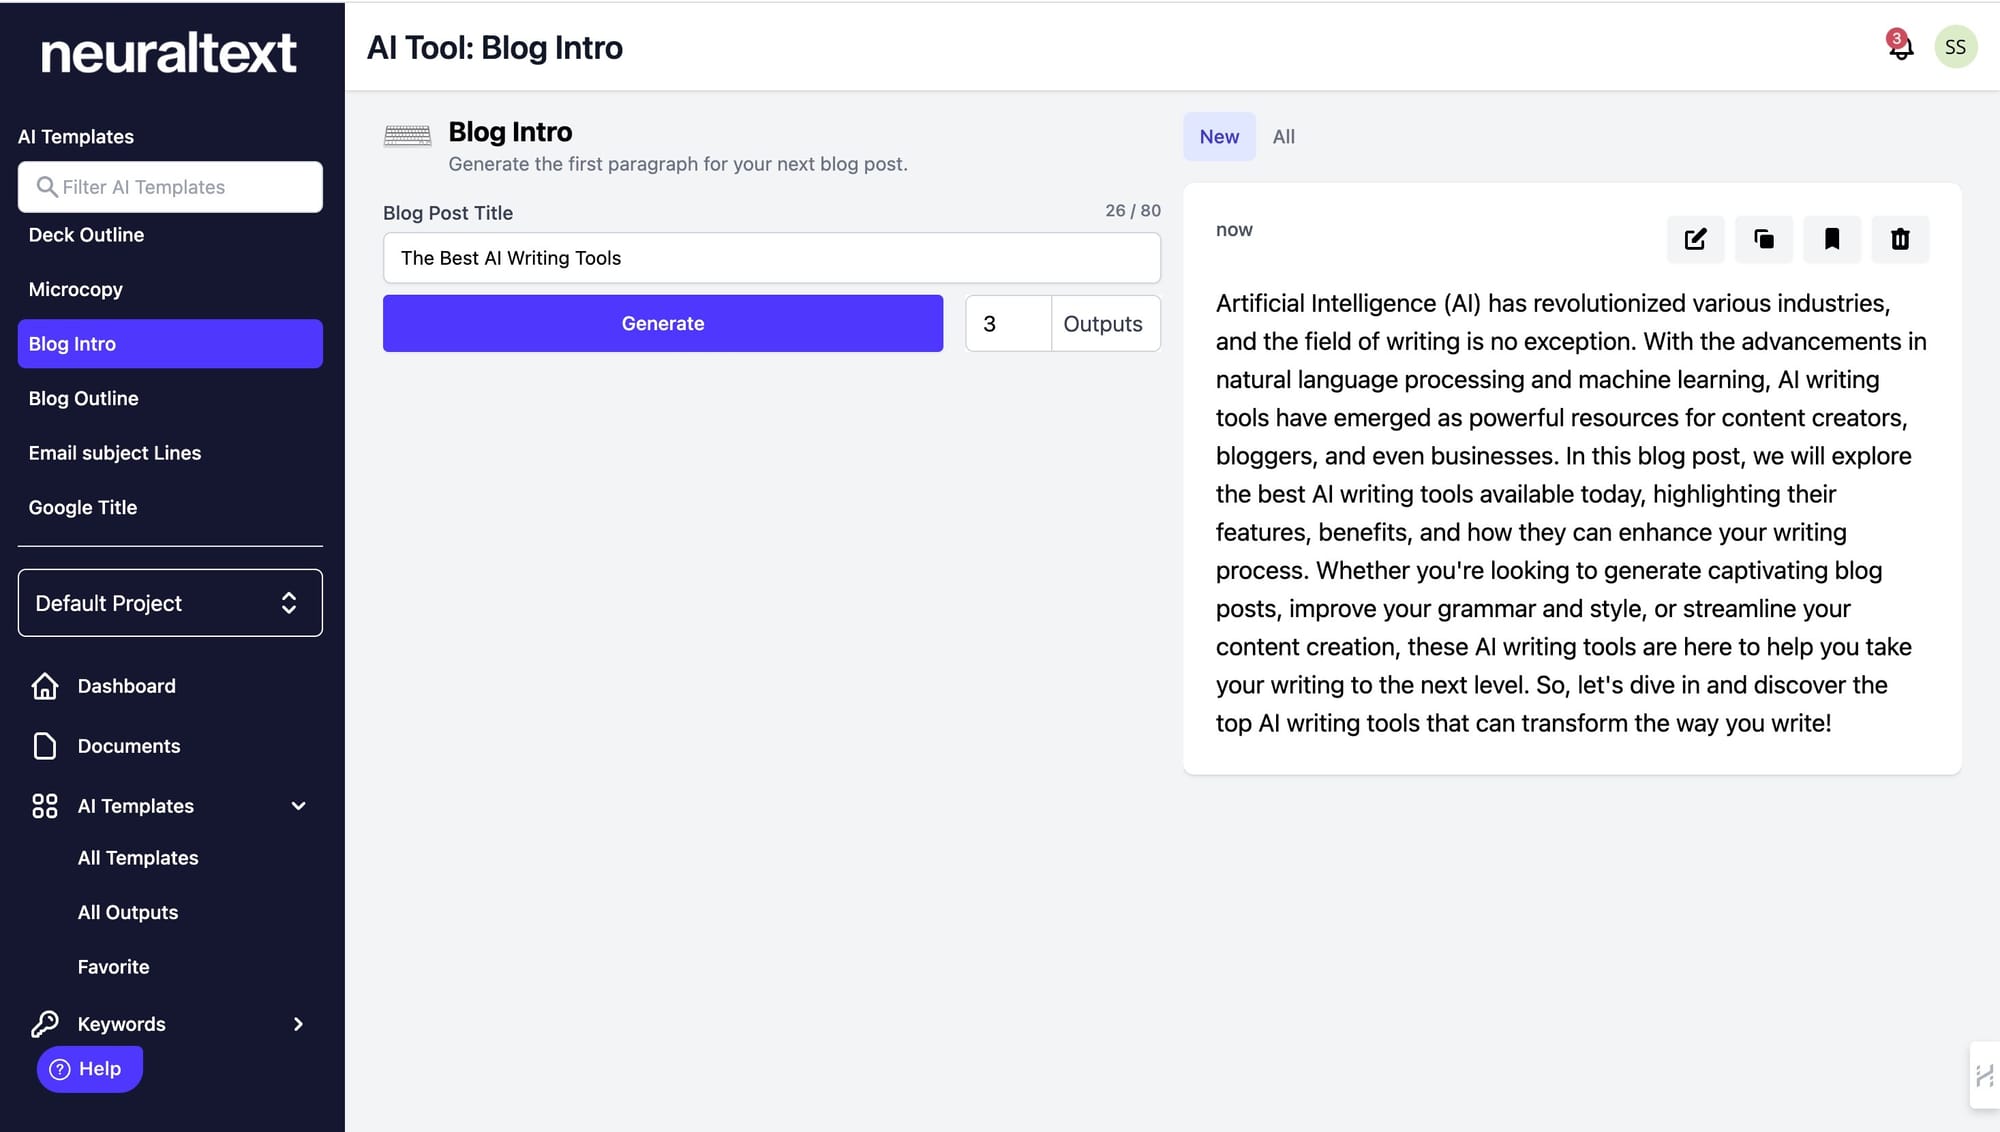Screen dimensions: 2000x1132
Task: Click Filter AI Templates search box
Action: (170, 185)
